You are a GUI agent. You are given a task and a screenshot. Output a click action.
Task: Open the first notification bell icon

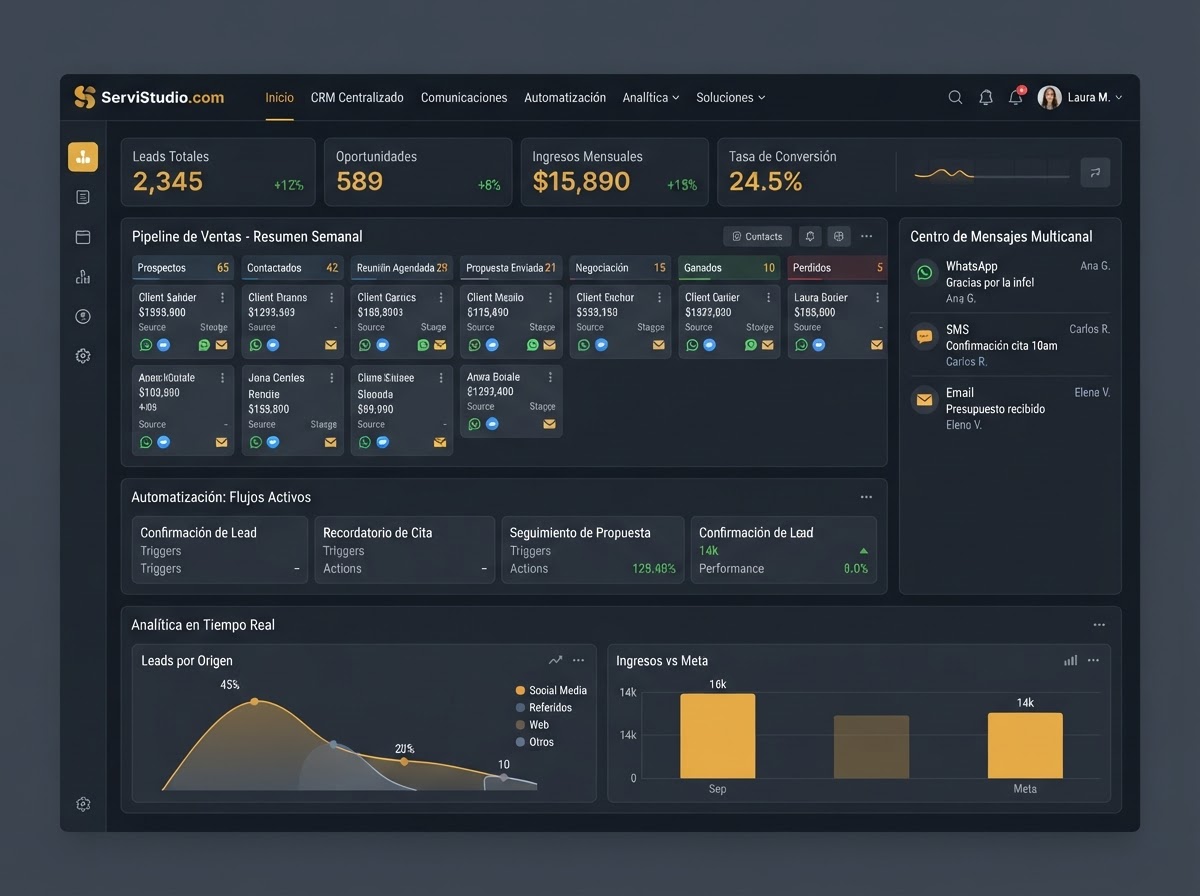986,97
